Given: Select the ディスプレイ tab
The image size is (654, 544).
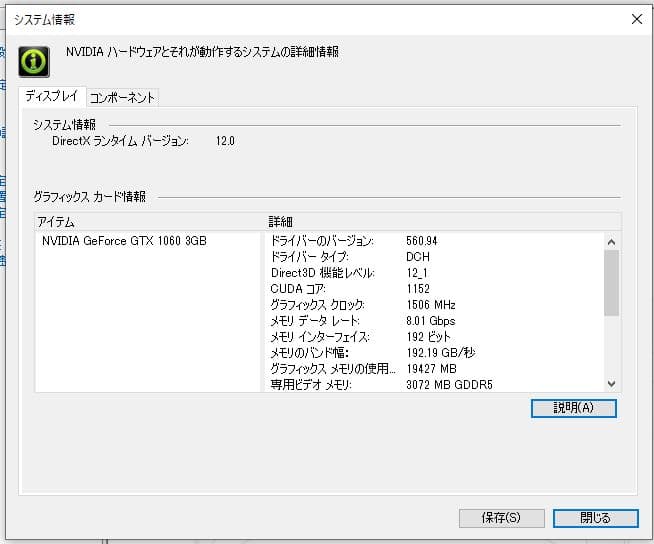Looking at the screenshot, I should [x=52, y=96].
